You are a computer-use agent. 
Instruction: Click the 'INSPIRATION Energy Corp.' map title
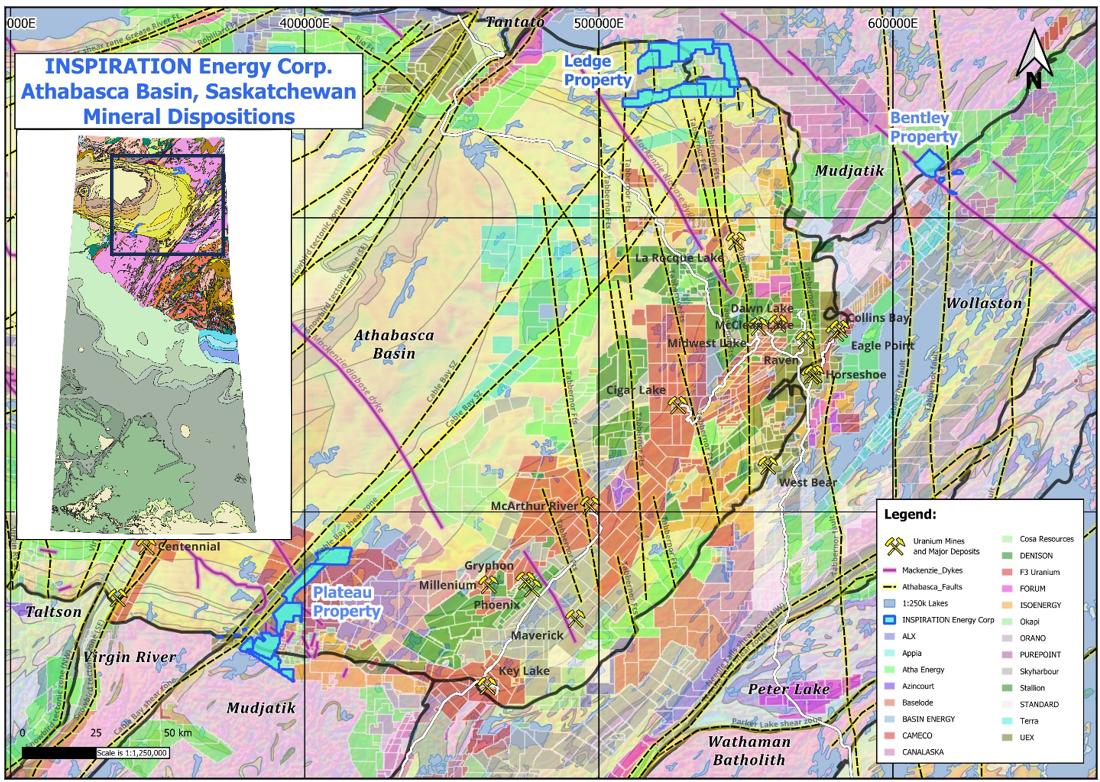(x=188, y=67)
